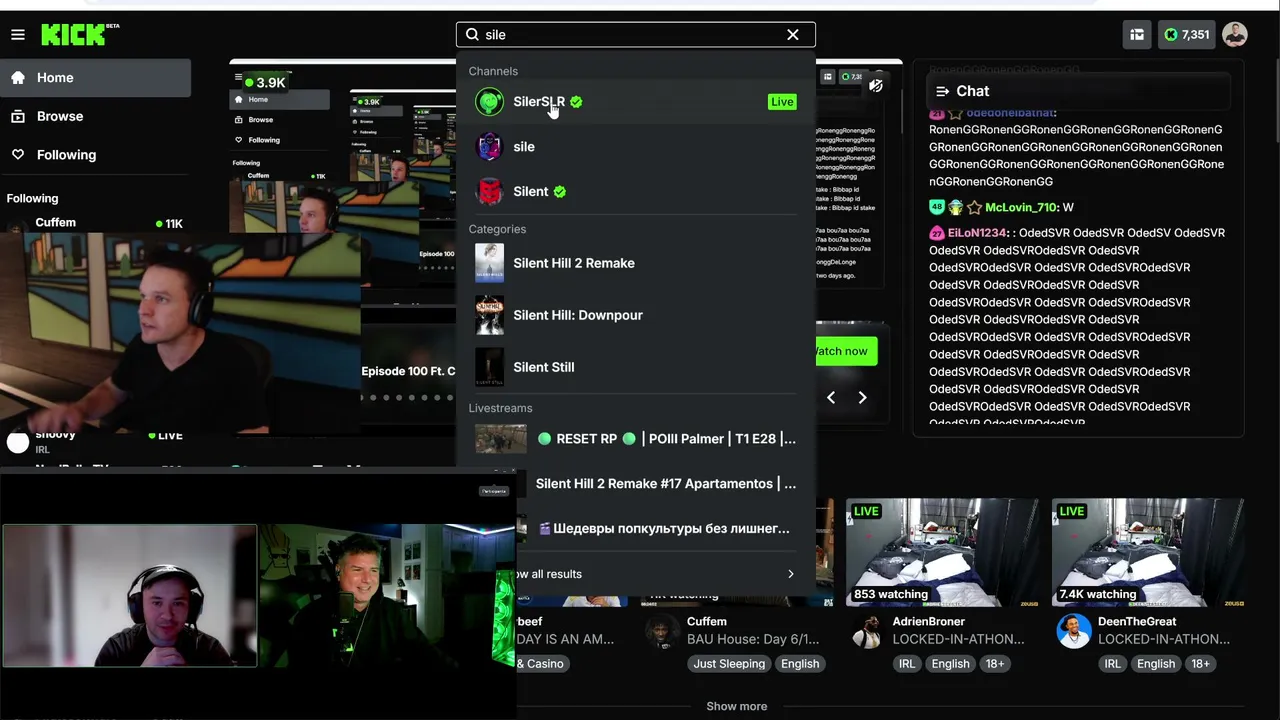Open the RESET RP livestream result
Image resolution: width=1280 pixels, height=720 pixels.
636,439
